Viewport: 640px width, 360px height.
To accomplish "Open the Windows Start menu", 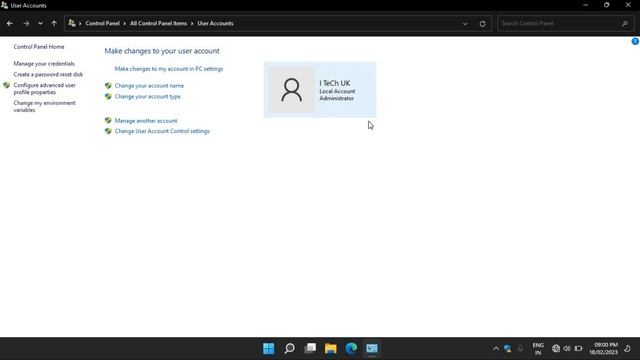I will point(269,349).
